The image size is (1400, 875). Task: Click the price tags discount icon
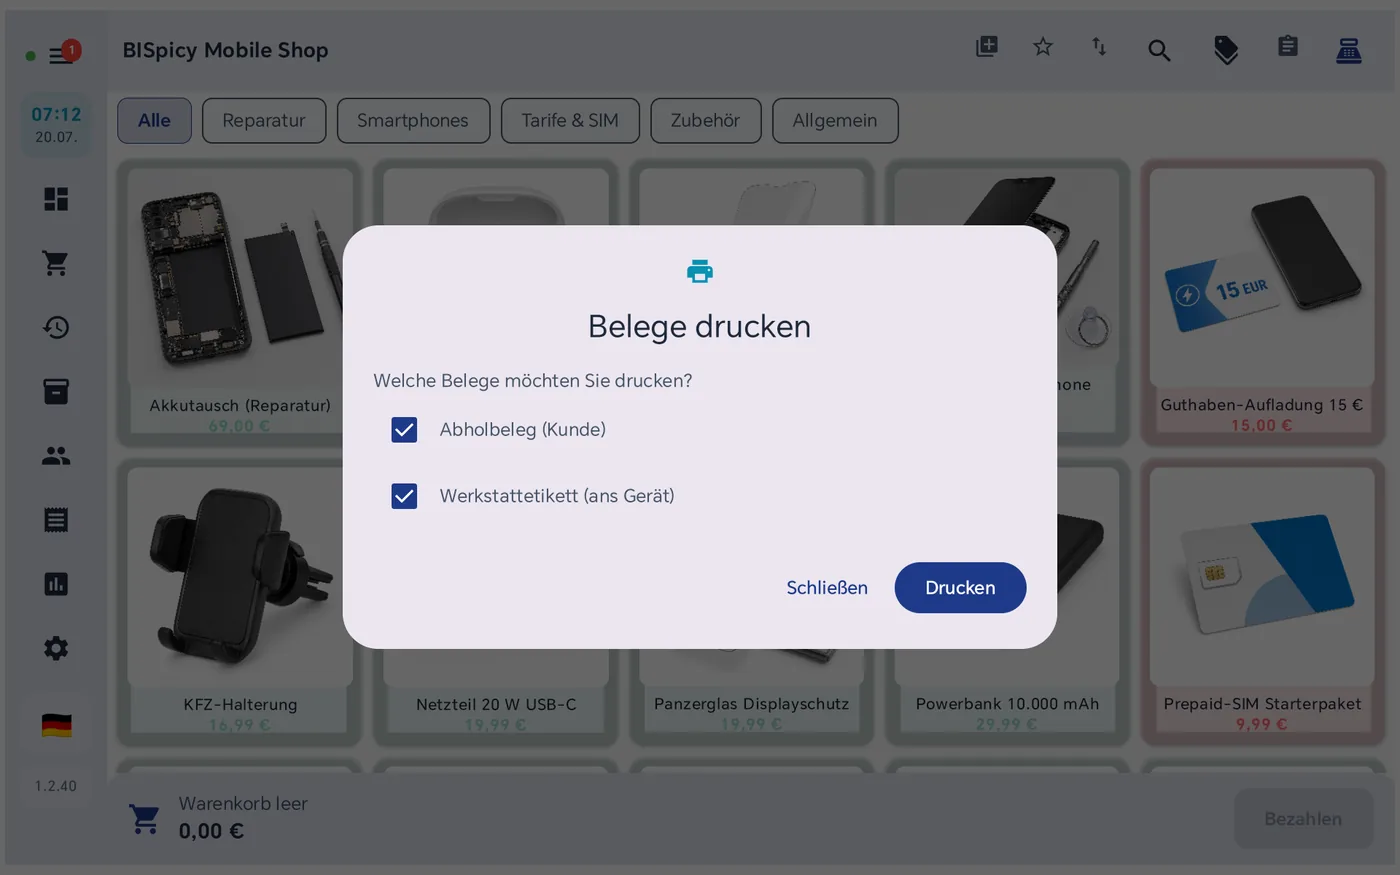(1226, 50)
